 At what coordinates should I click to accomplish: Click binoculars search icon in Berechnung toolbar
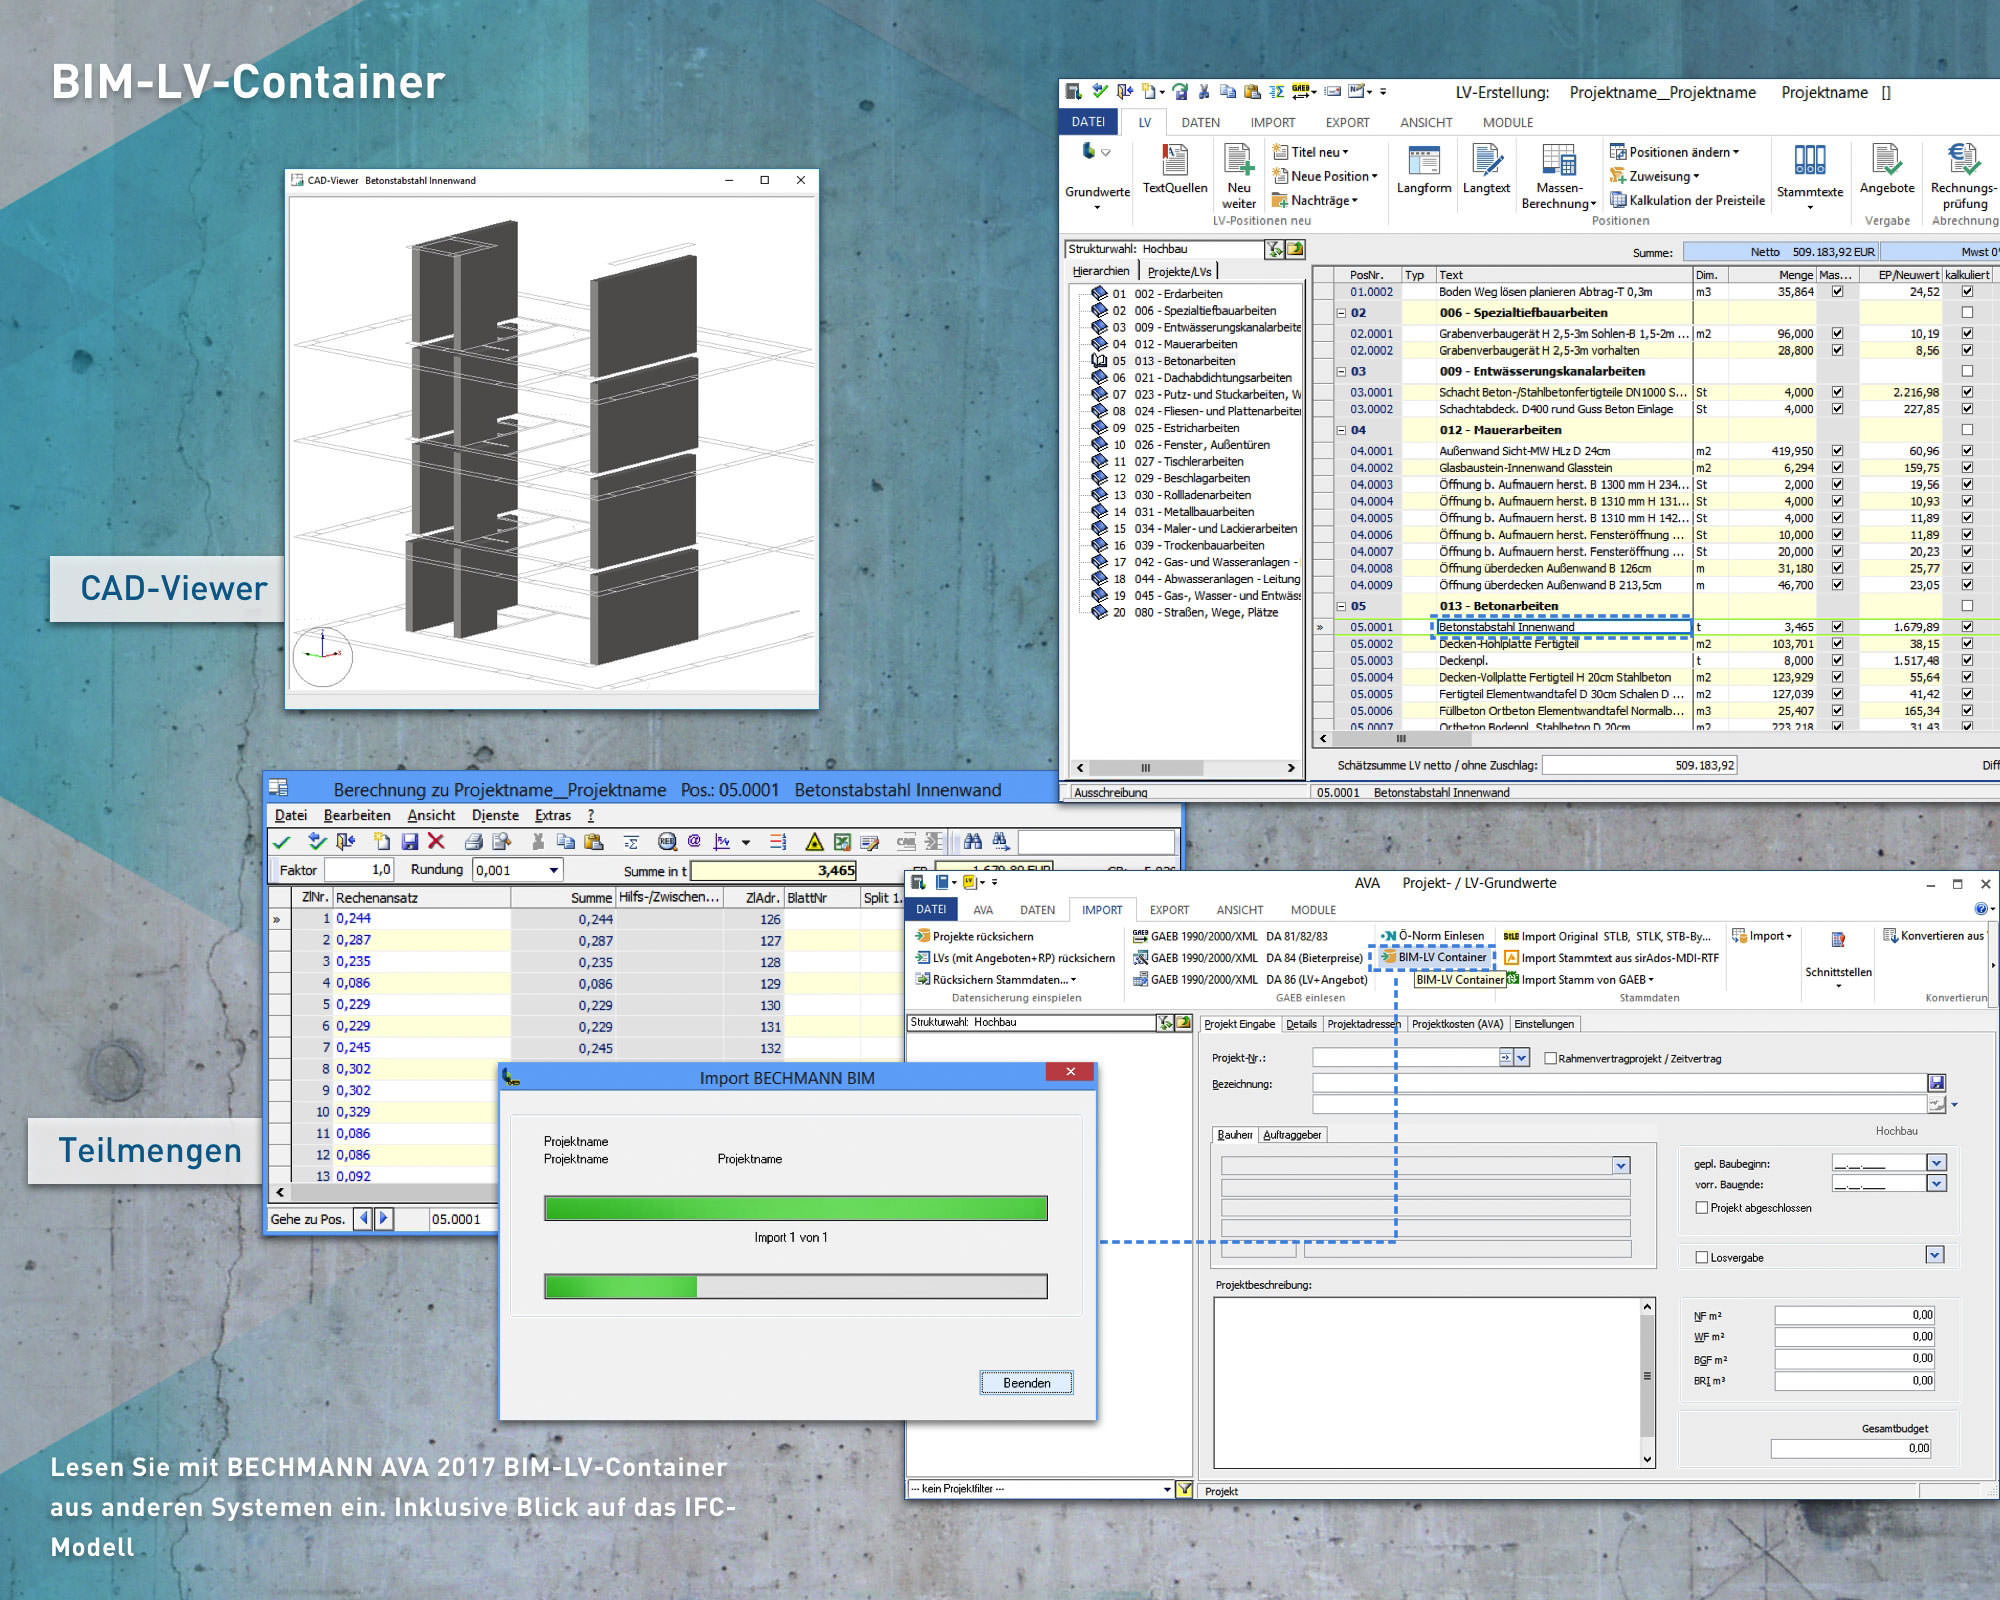(x=972, y=842)
